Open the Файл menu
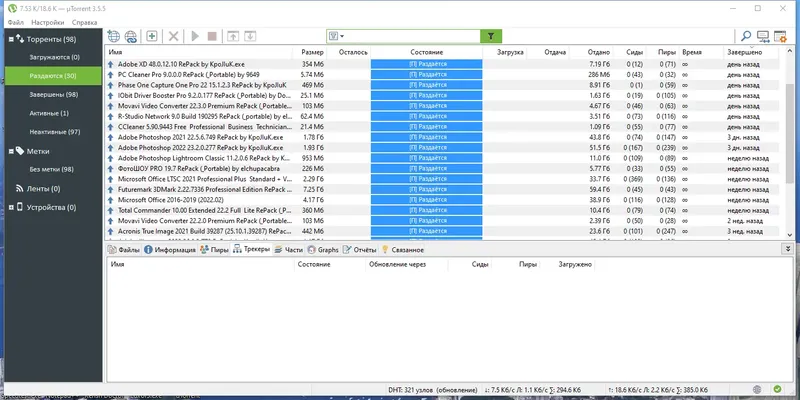The height and width of the screenshot is (400, 800). pos(15,22)
